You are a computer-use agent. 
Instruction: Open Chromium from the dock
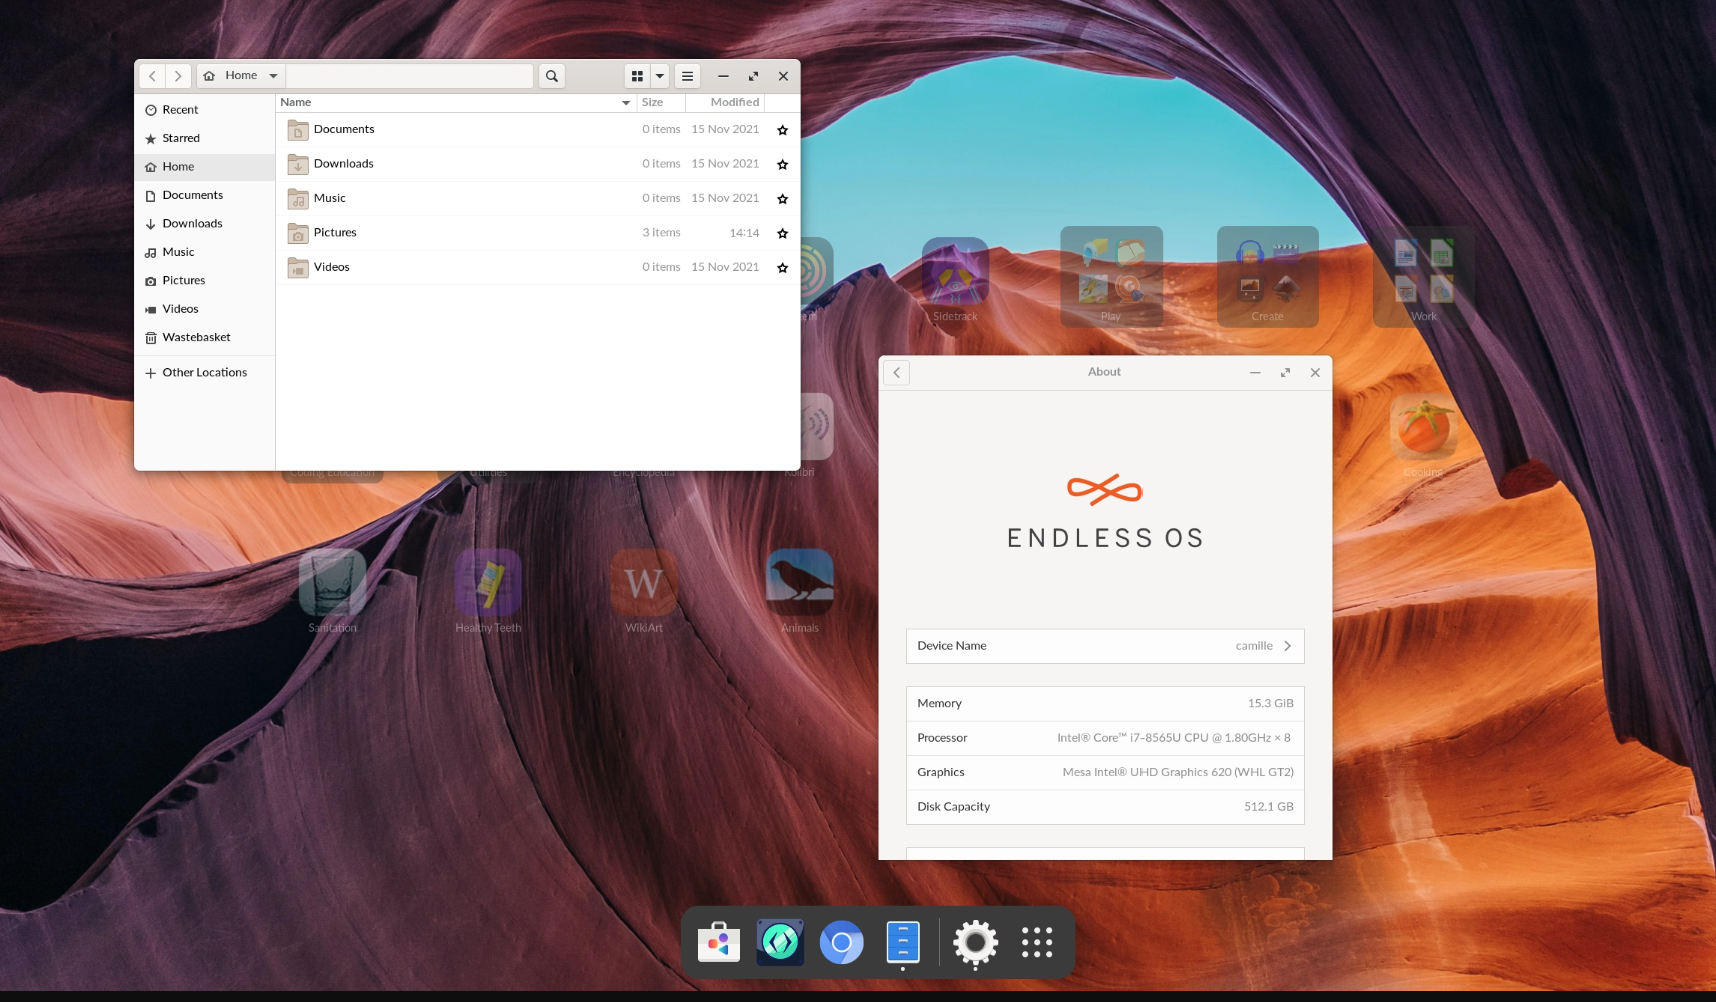pos(841,941)
